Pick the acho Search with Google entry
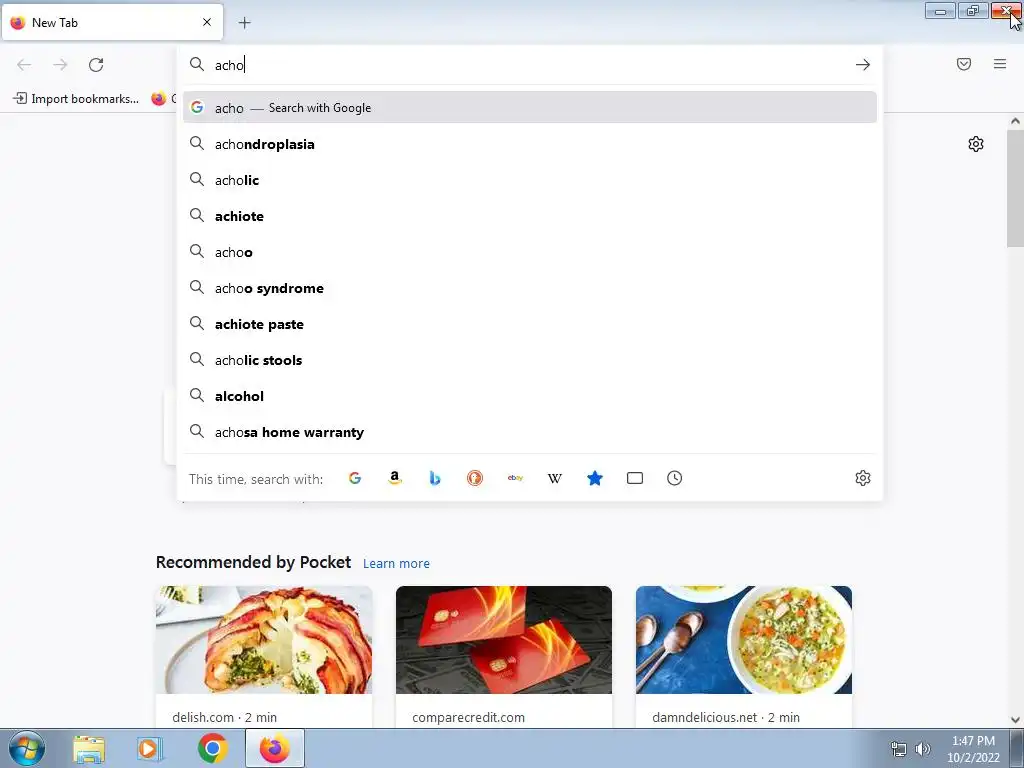1024x768 pixels. pyautogui.click(x=530, y=108)
